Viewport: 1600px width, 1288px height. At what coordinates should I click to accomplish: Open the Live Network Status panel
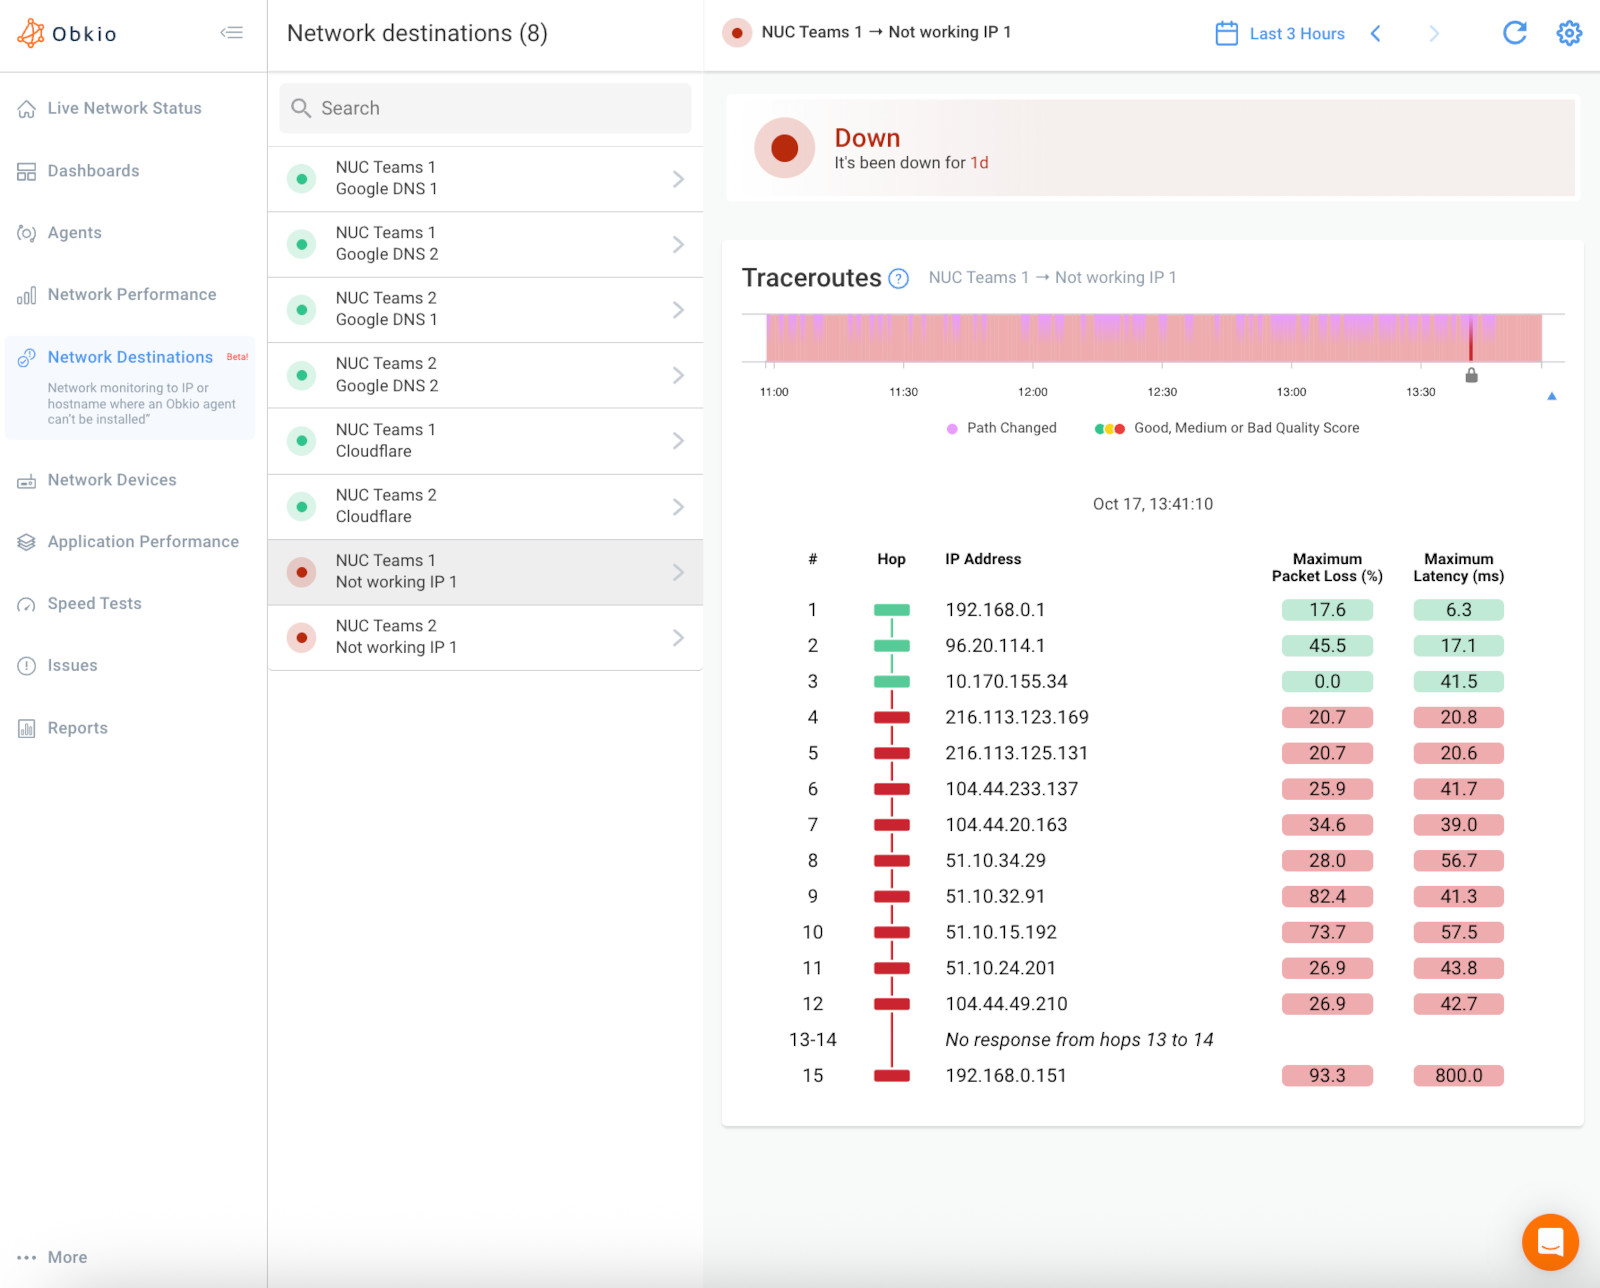pos(123,108)
